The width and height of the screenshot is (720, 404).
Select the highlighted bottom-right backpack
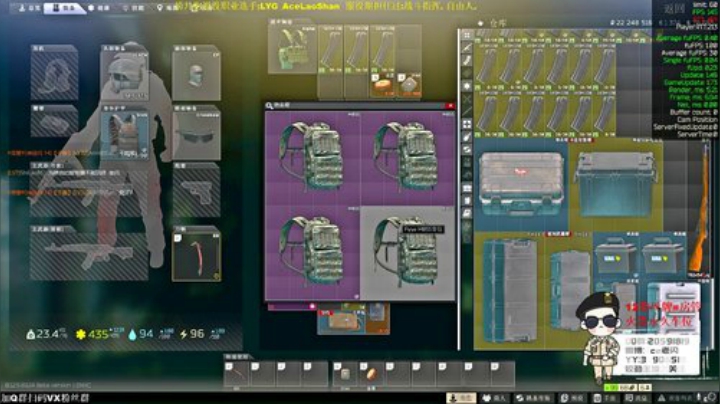[407, 253]
